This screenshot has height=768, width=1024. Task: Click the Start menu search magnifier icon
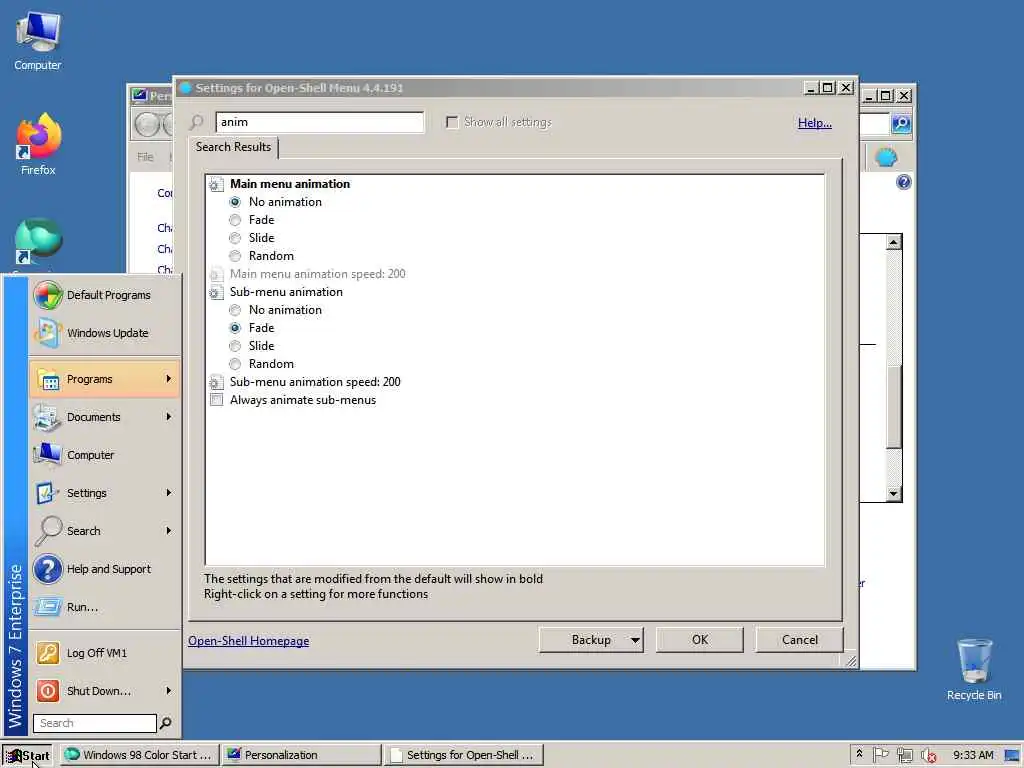point(166,723)
